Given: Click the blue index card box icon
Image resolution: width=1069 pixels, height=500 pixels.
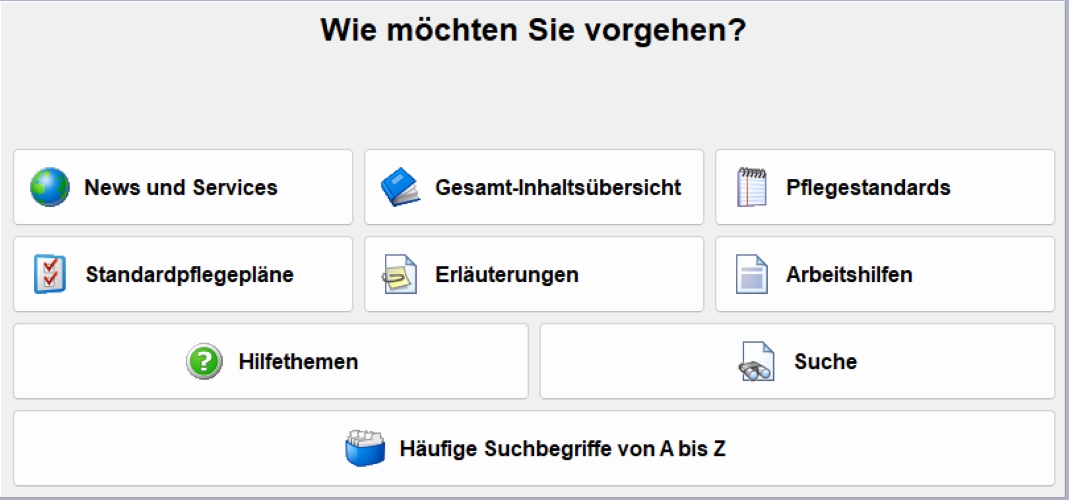Looking at the screenshot, I should [365, 449].
